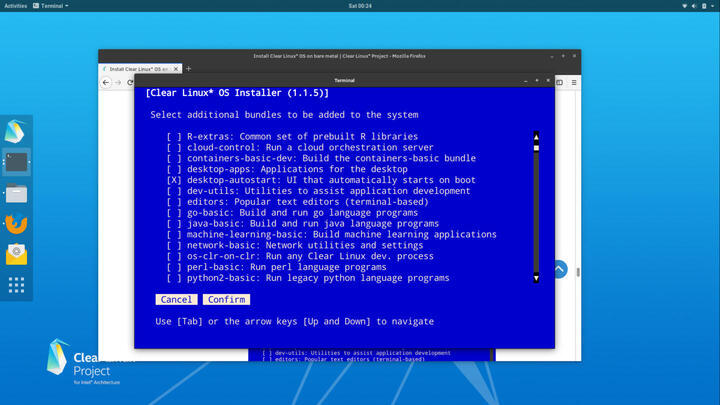Click 'Run legacy python language programs' text
This screenshot has width=720, height=405.
coord(357,278)
